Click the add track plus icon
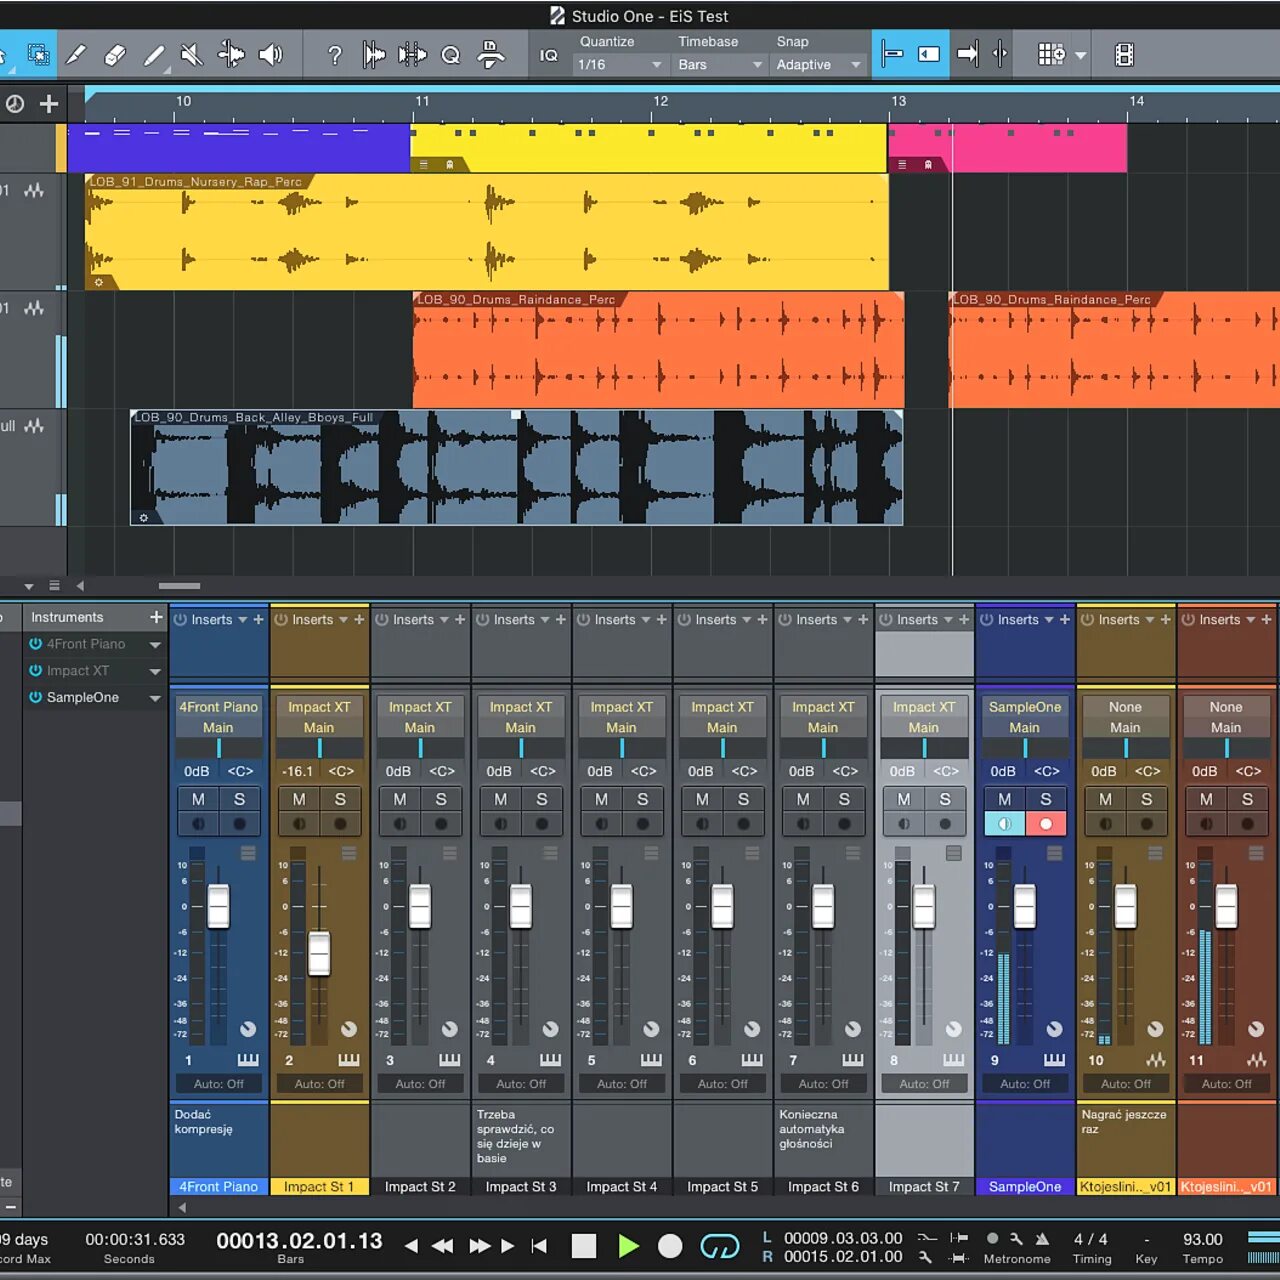The image size is (1280, 1280). click(48, 104)
